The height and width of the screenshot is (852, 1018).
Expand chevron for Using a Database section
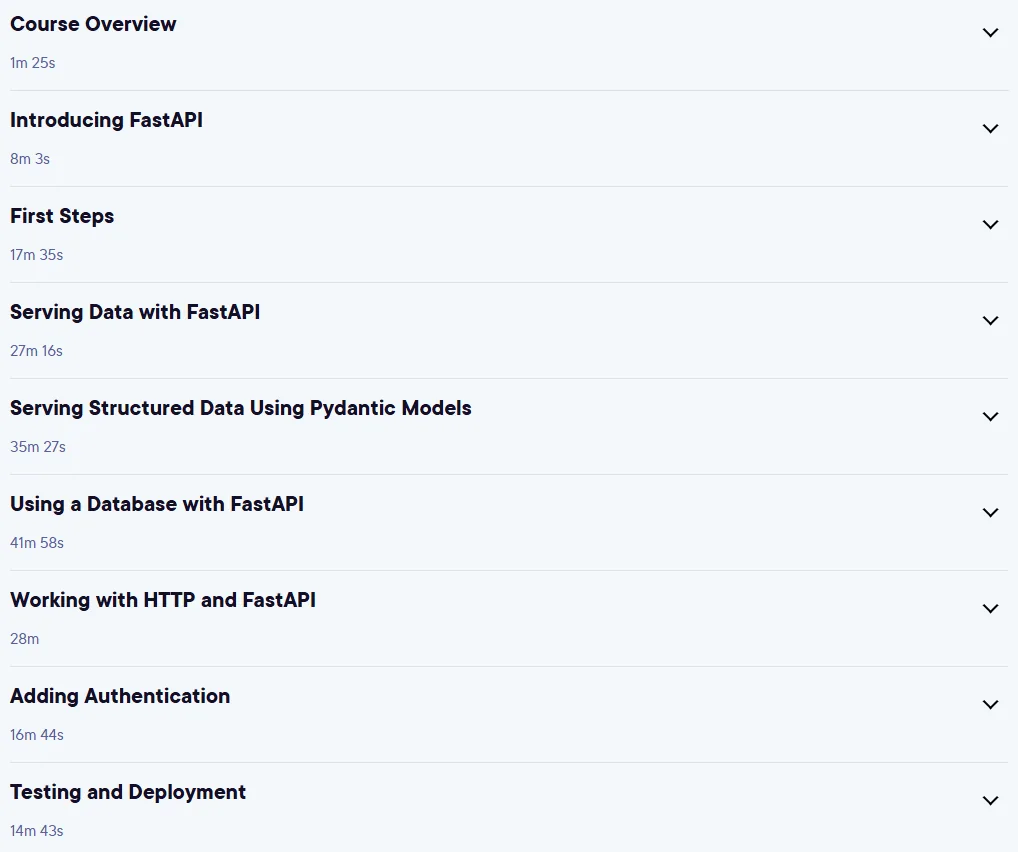990,513
